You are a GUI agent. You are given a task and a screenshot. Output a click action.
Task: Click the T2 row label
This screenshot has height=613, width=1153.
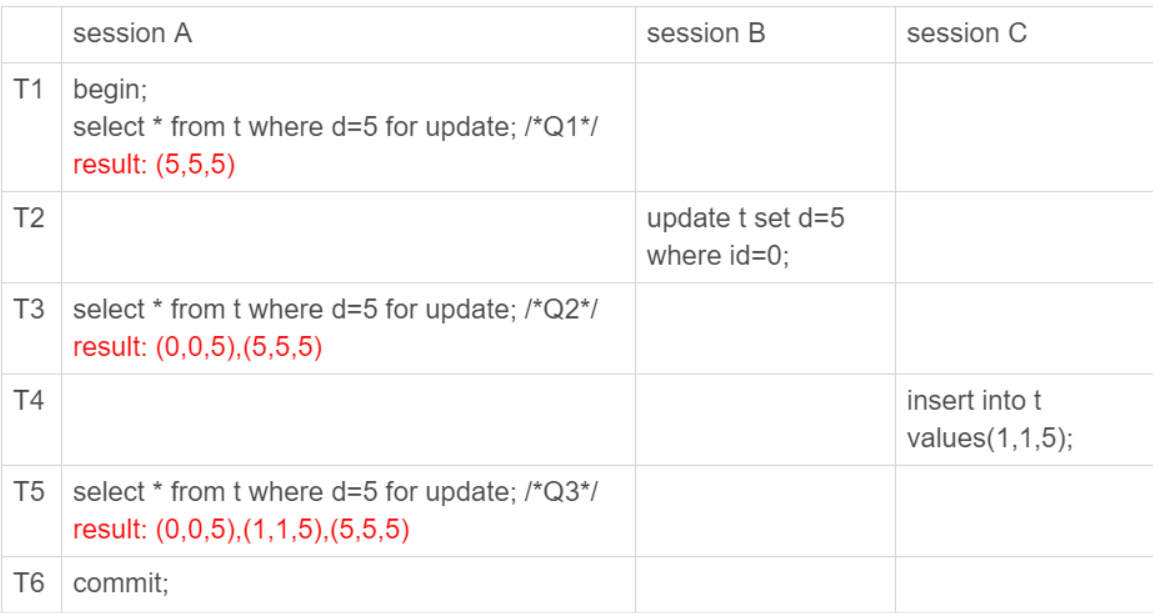(x=30, y=218)
